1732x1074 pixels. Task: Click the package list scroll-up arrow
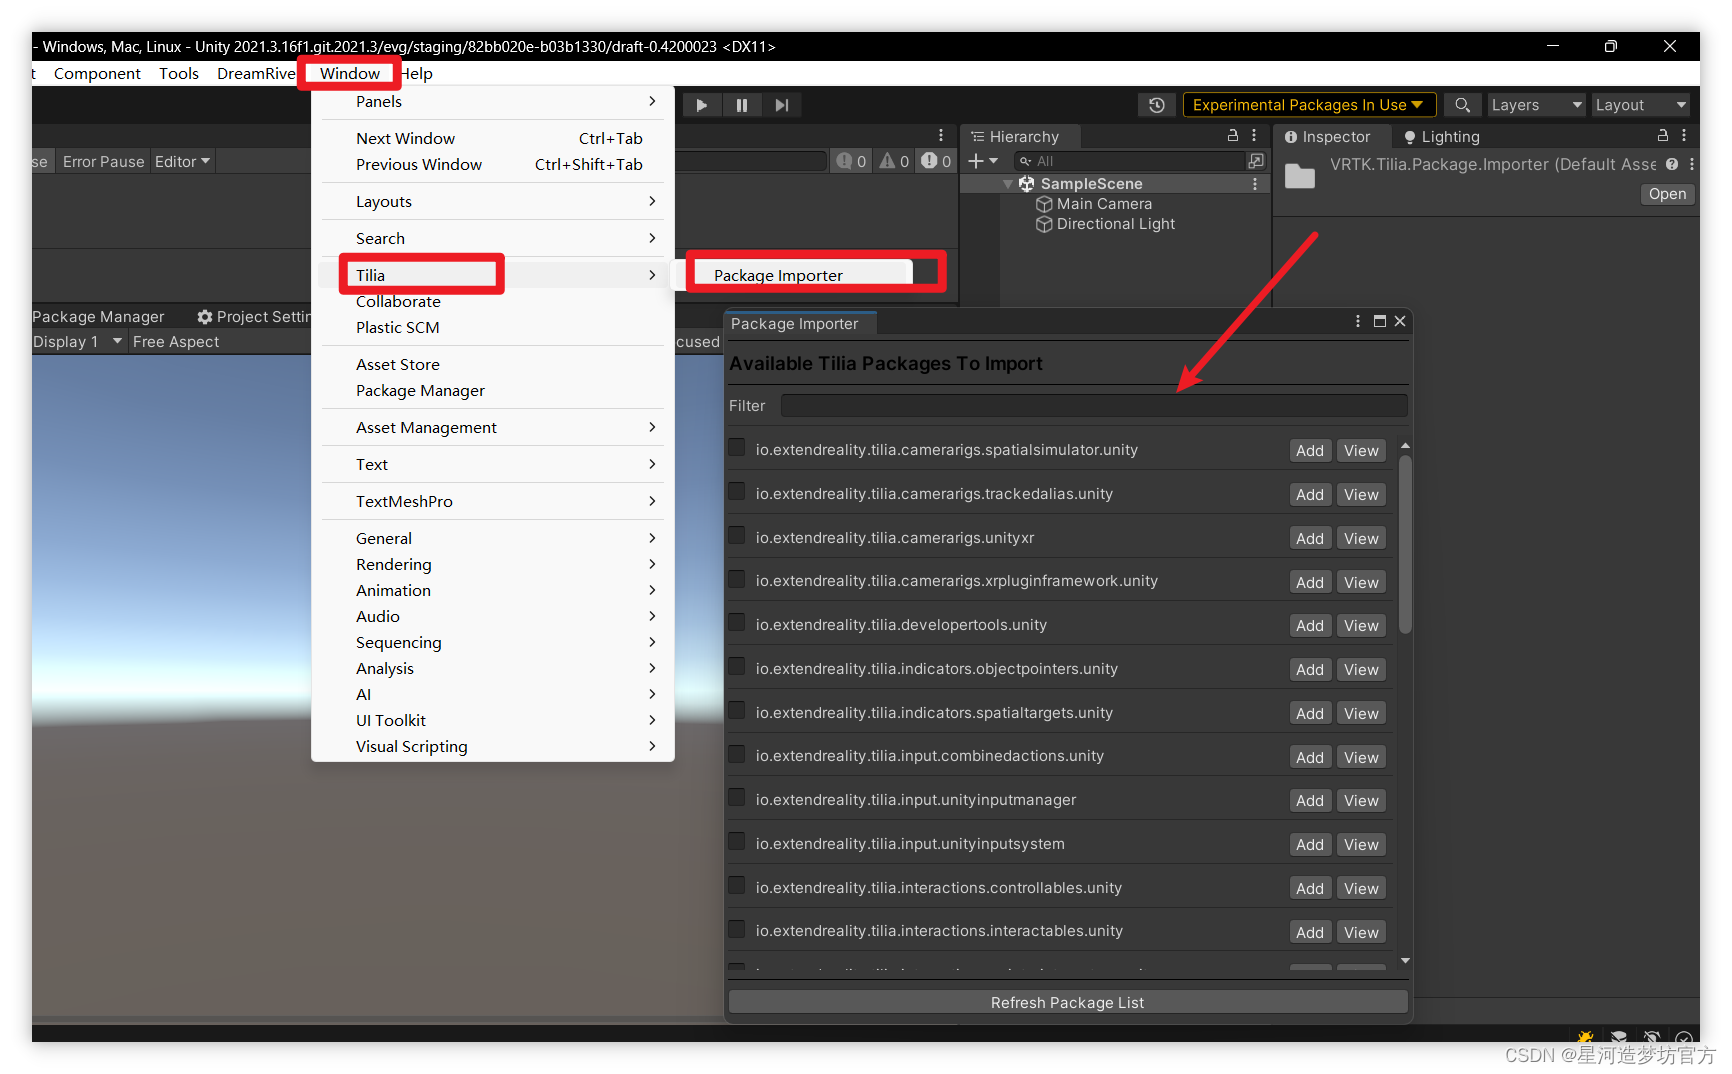[1405, 446]
